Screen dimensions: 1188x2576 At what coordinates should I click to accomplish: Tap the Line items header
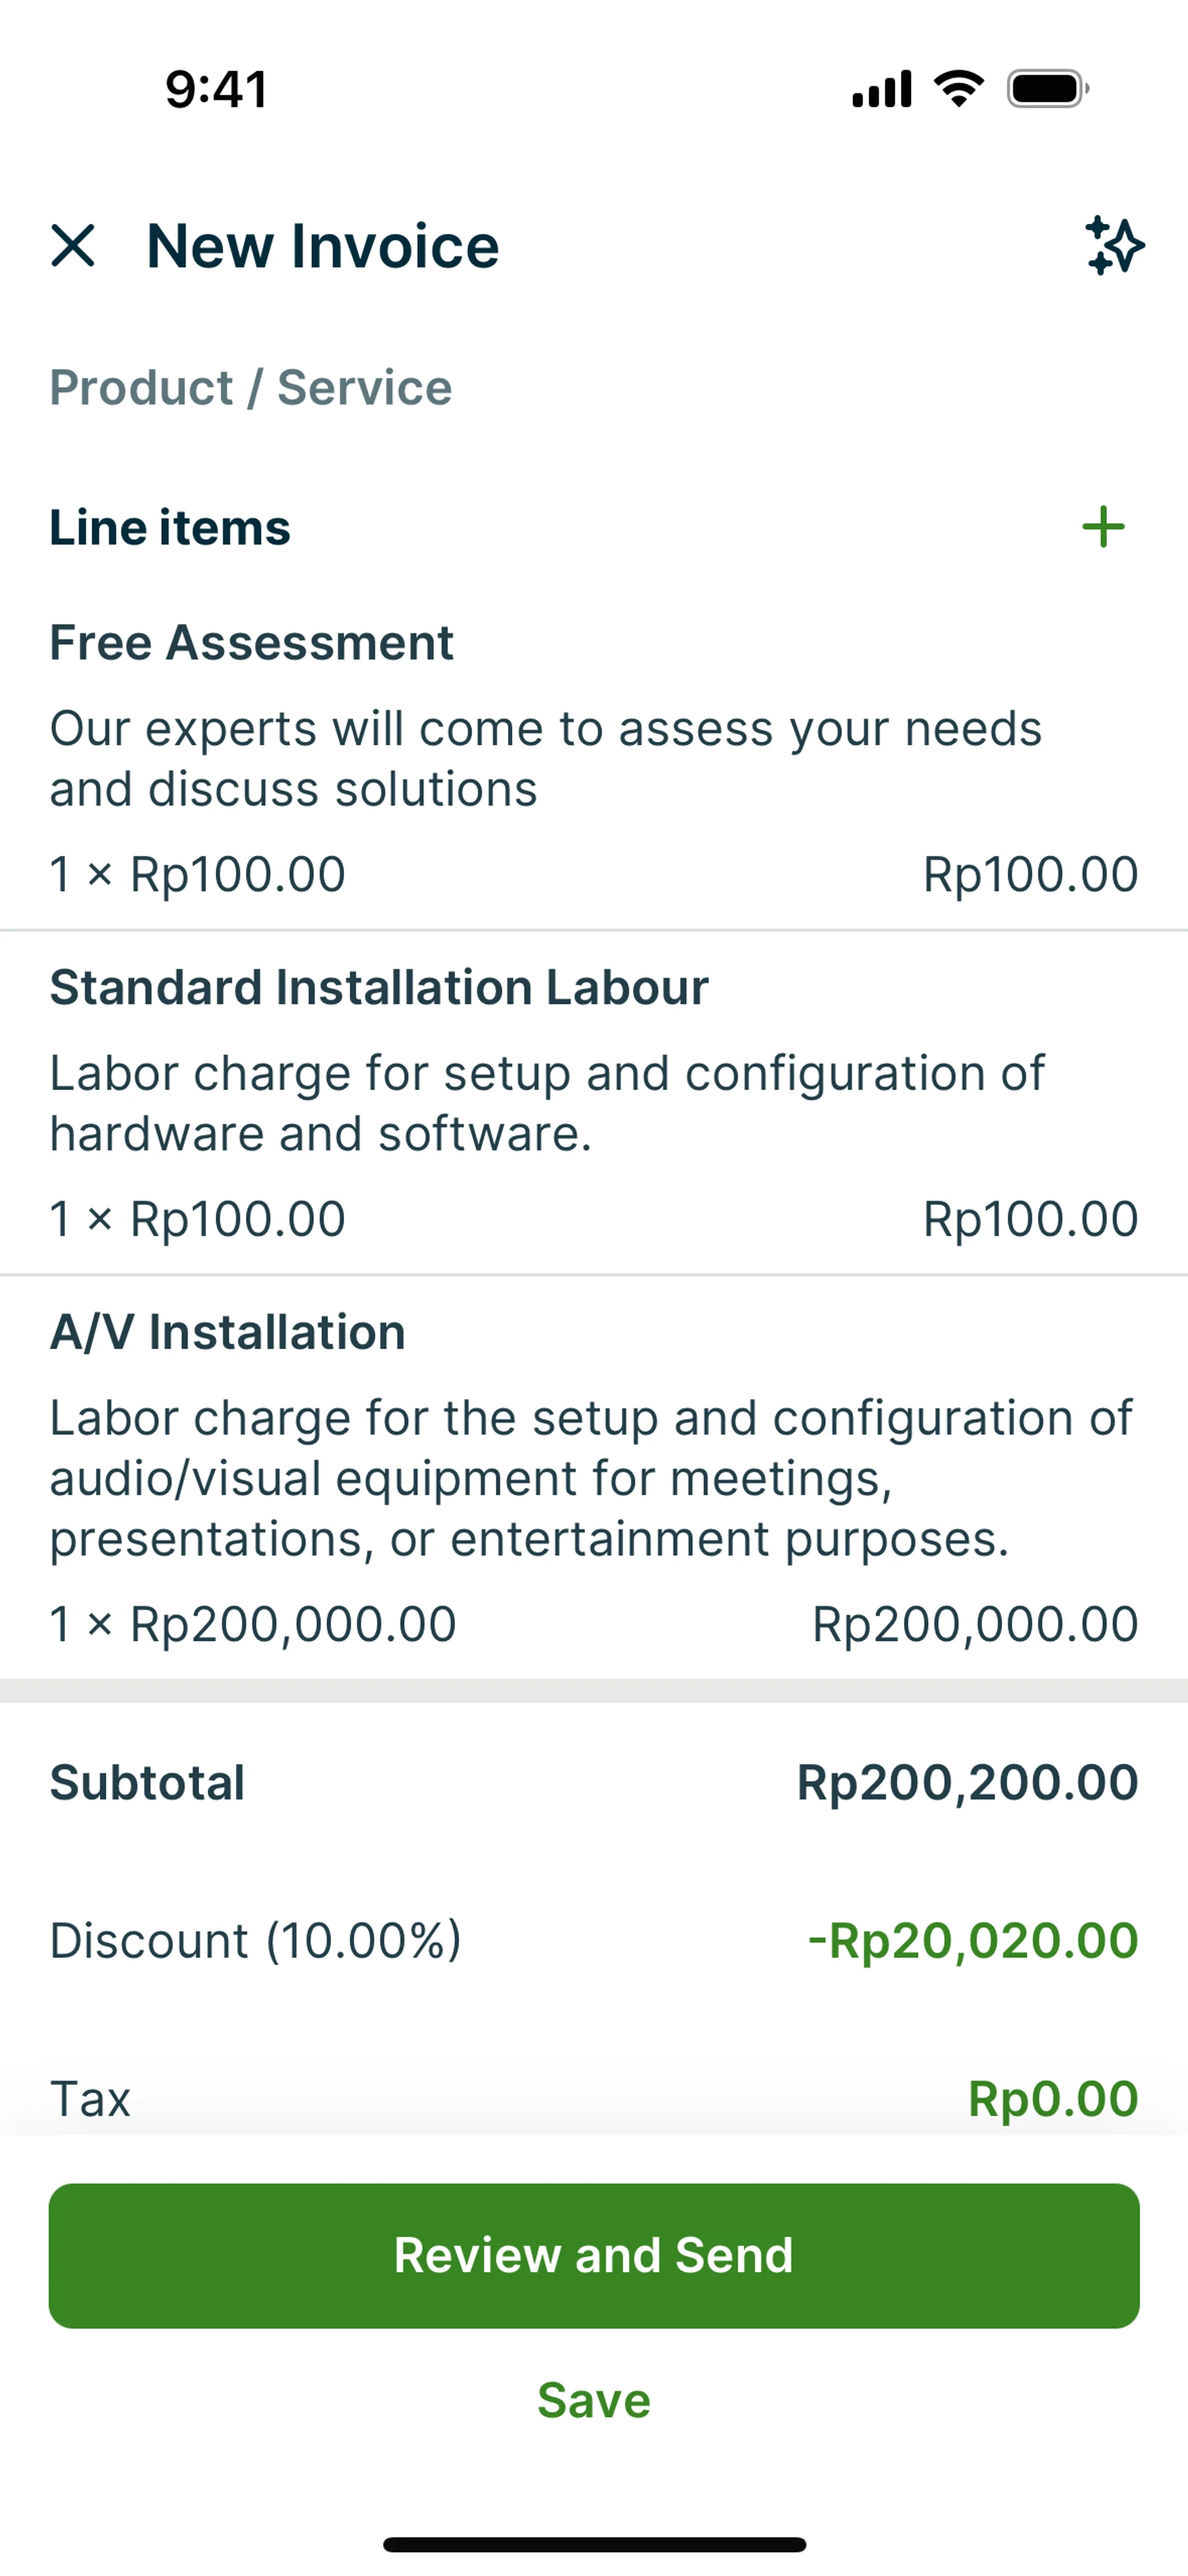click(x=170, y=528)
